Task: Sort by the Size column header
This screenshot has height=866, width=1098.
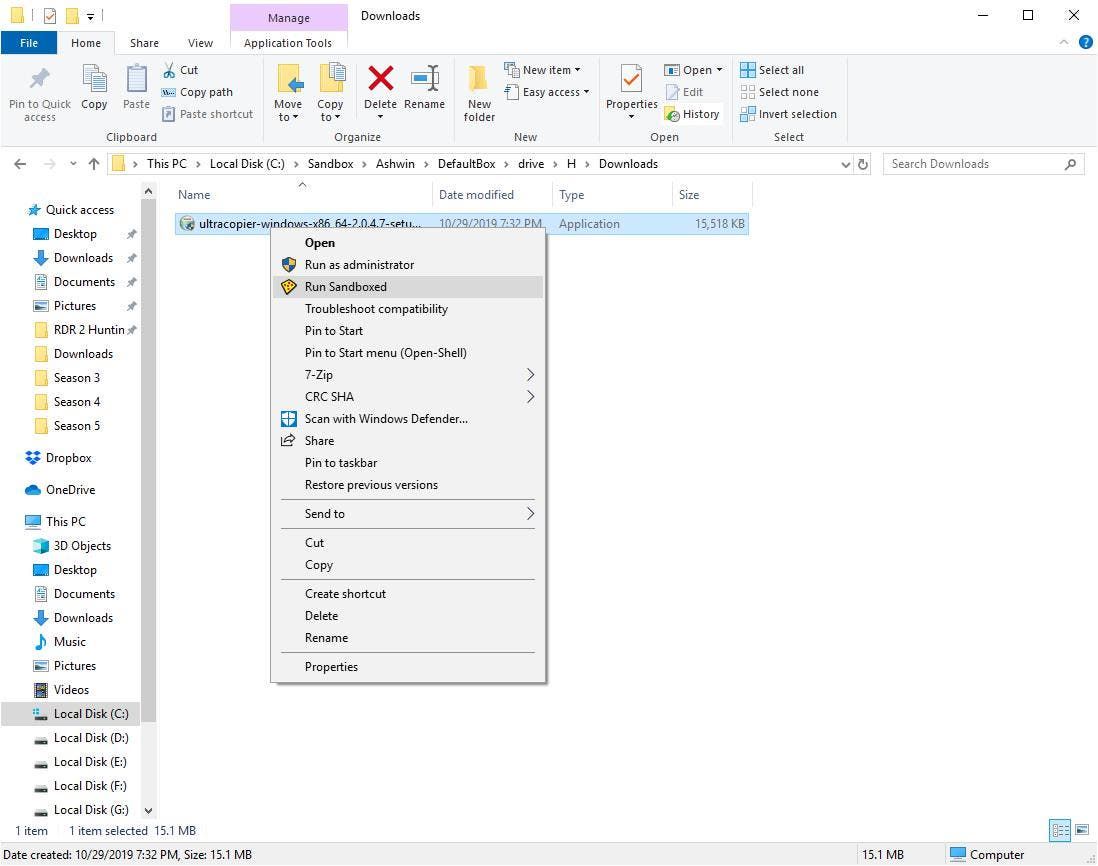Action: (x=712, y=195)
